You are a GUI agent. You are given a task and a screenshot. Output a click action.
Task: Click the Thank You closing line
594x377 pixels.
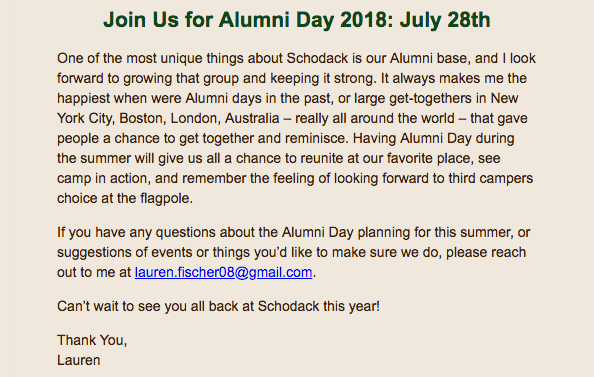[x=92, y=340]
